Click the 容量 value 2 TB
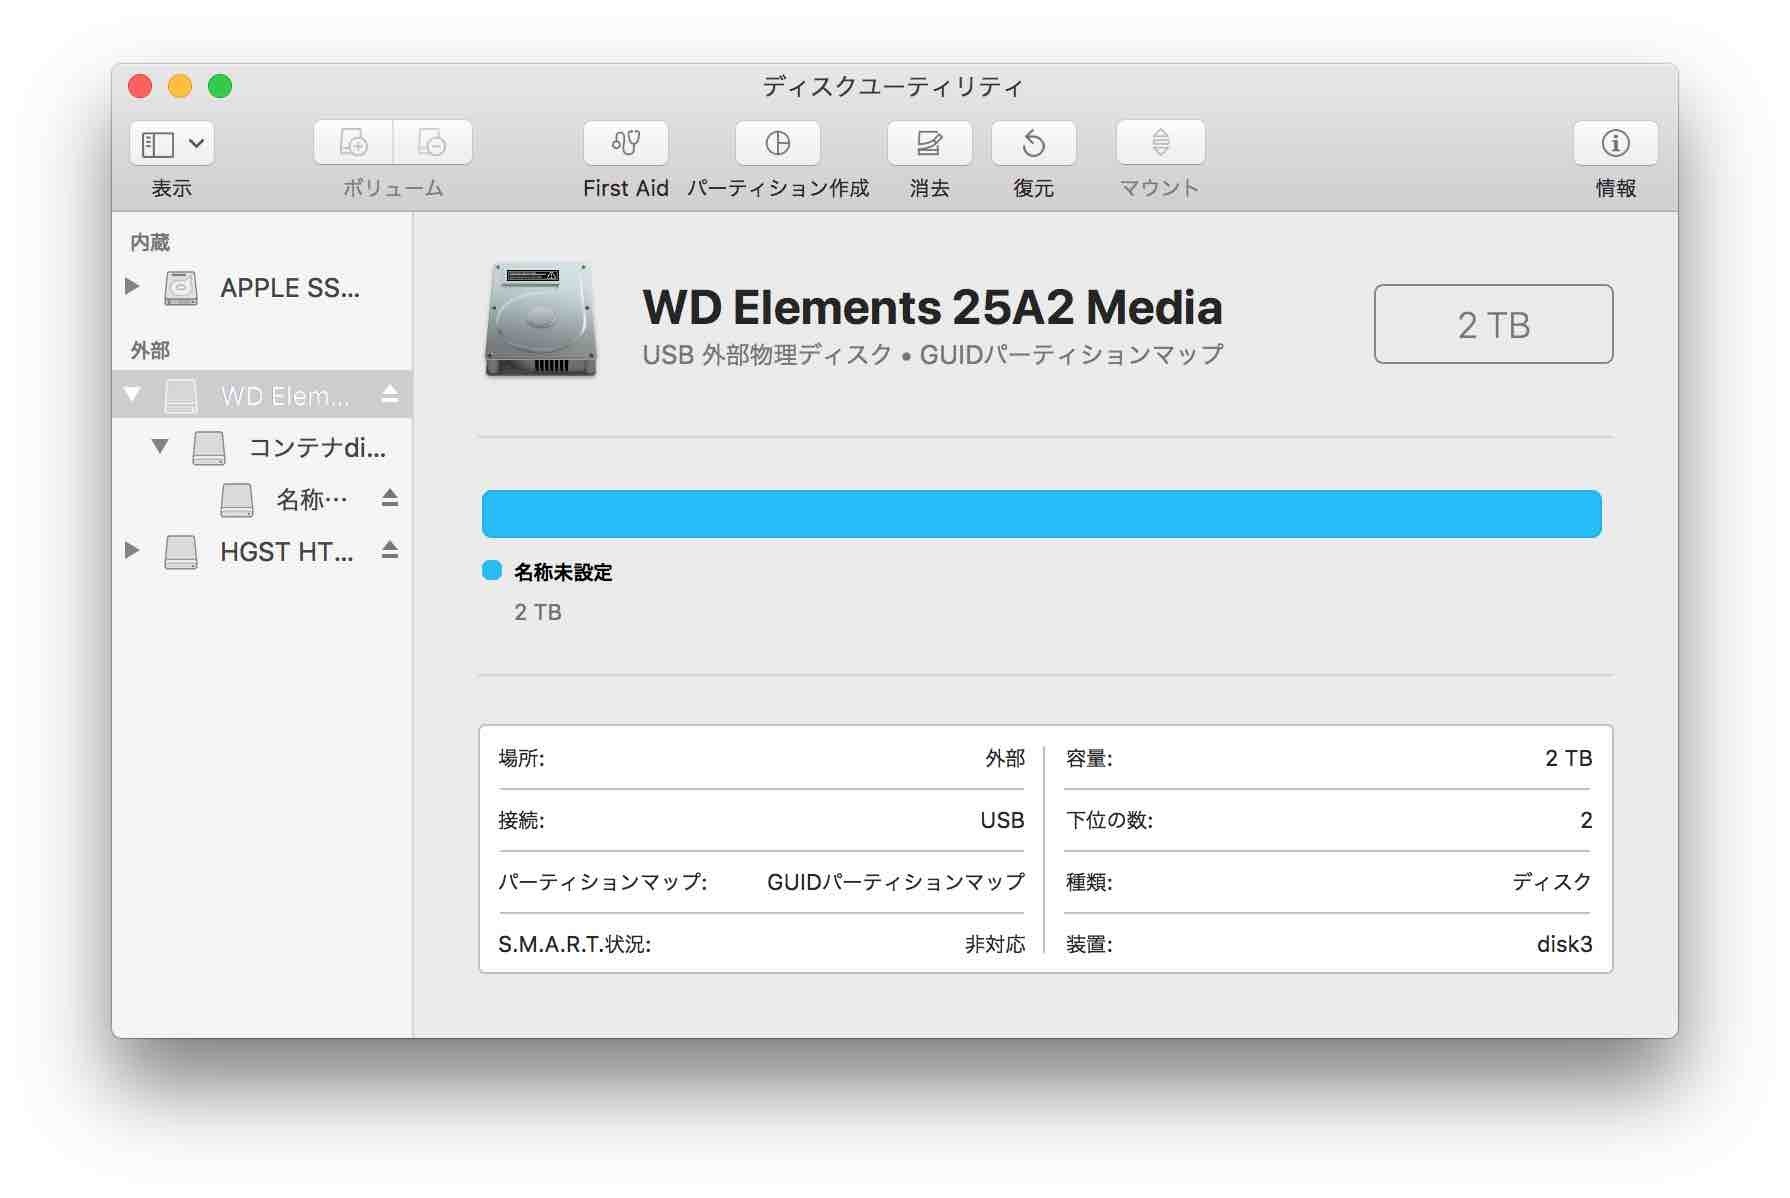 tap(1568, 758)
